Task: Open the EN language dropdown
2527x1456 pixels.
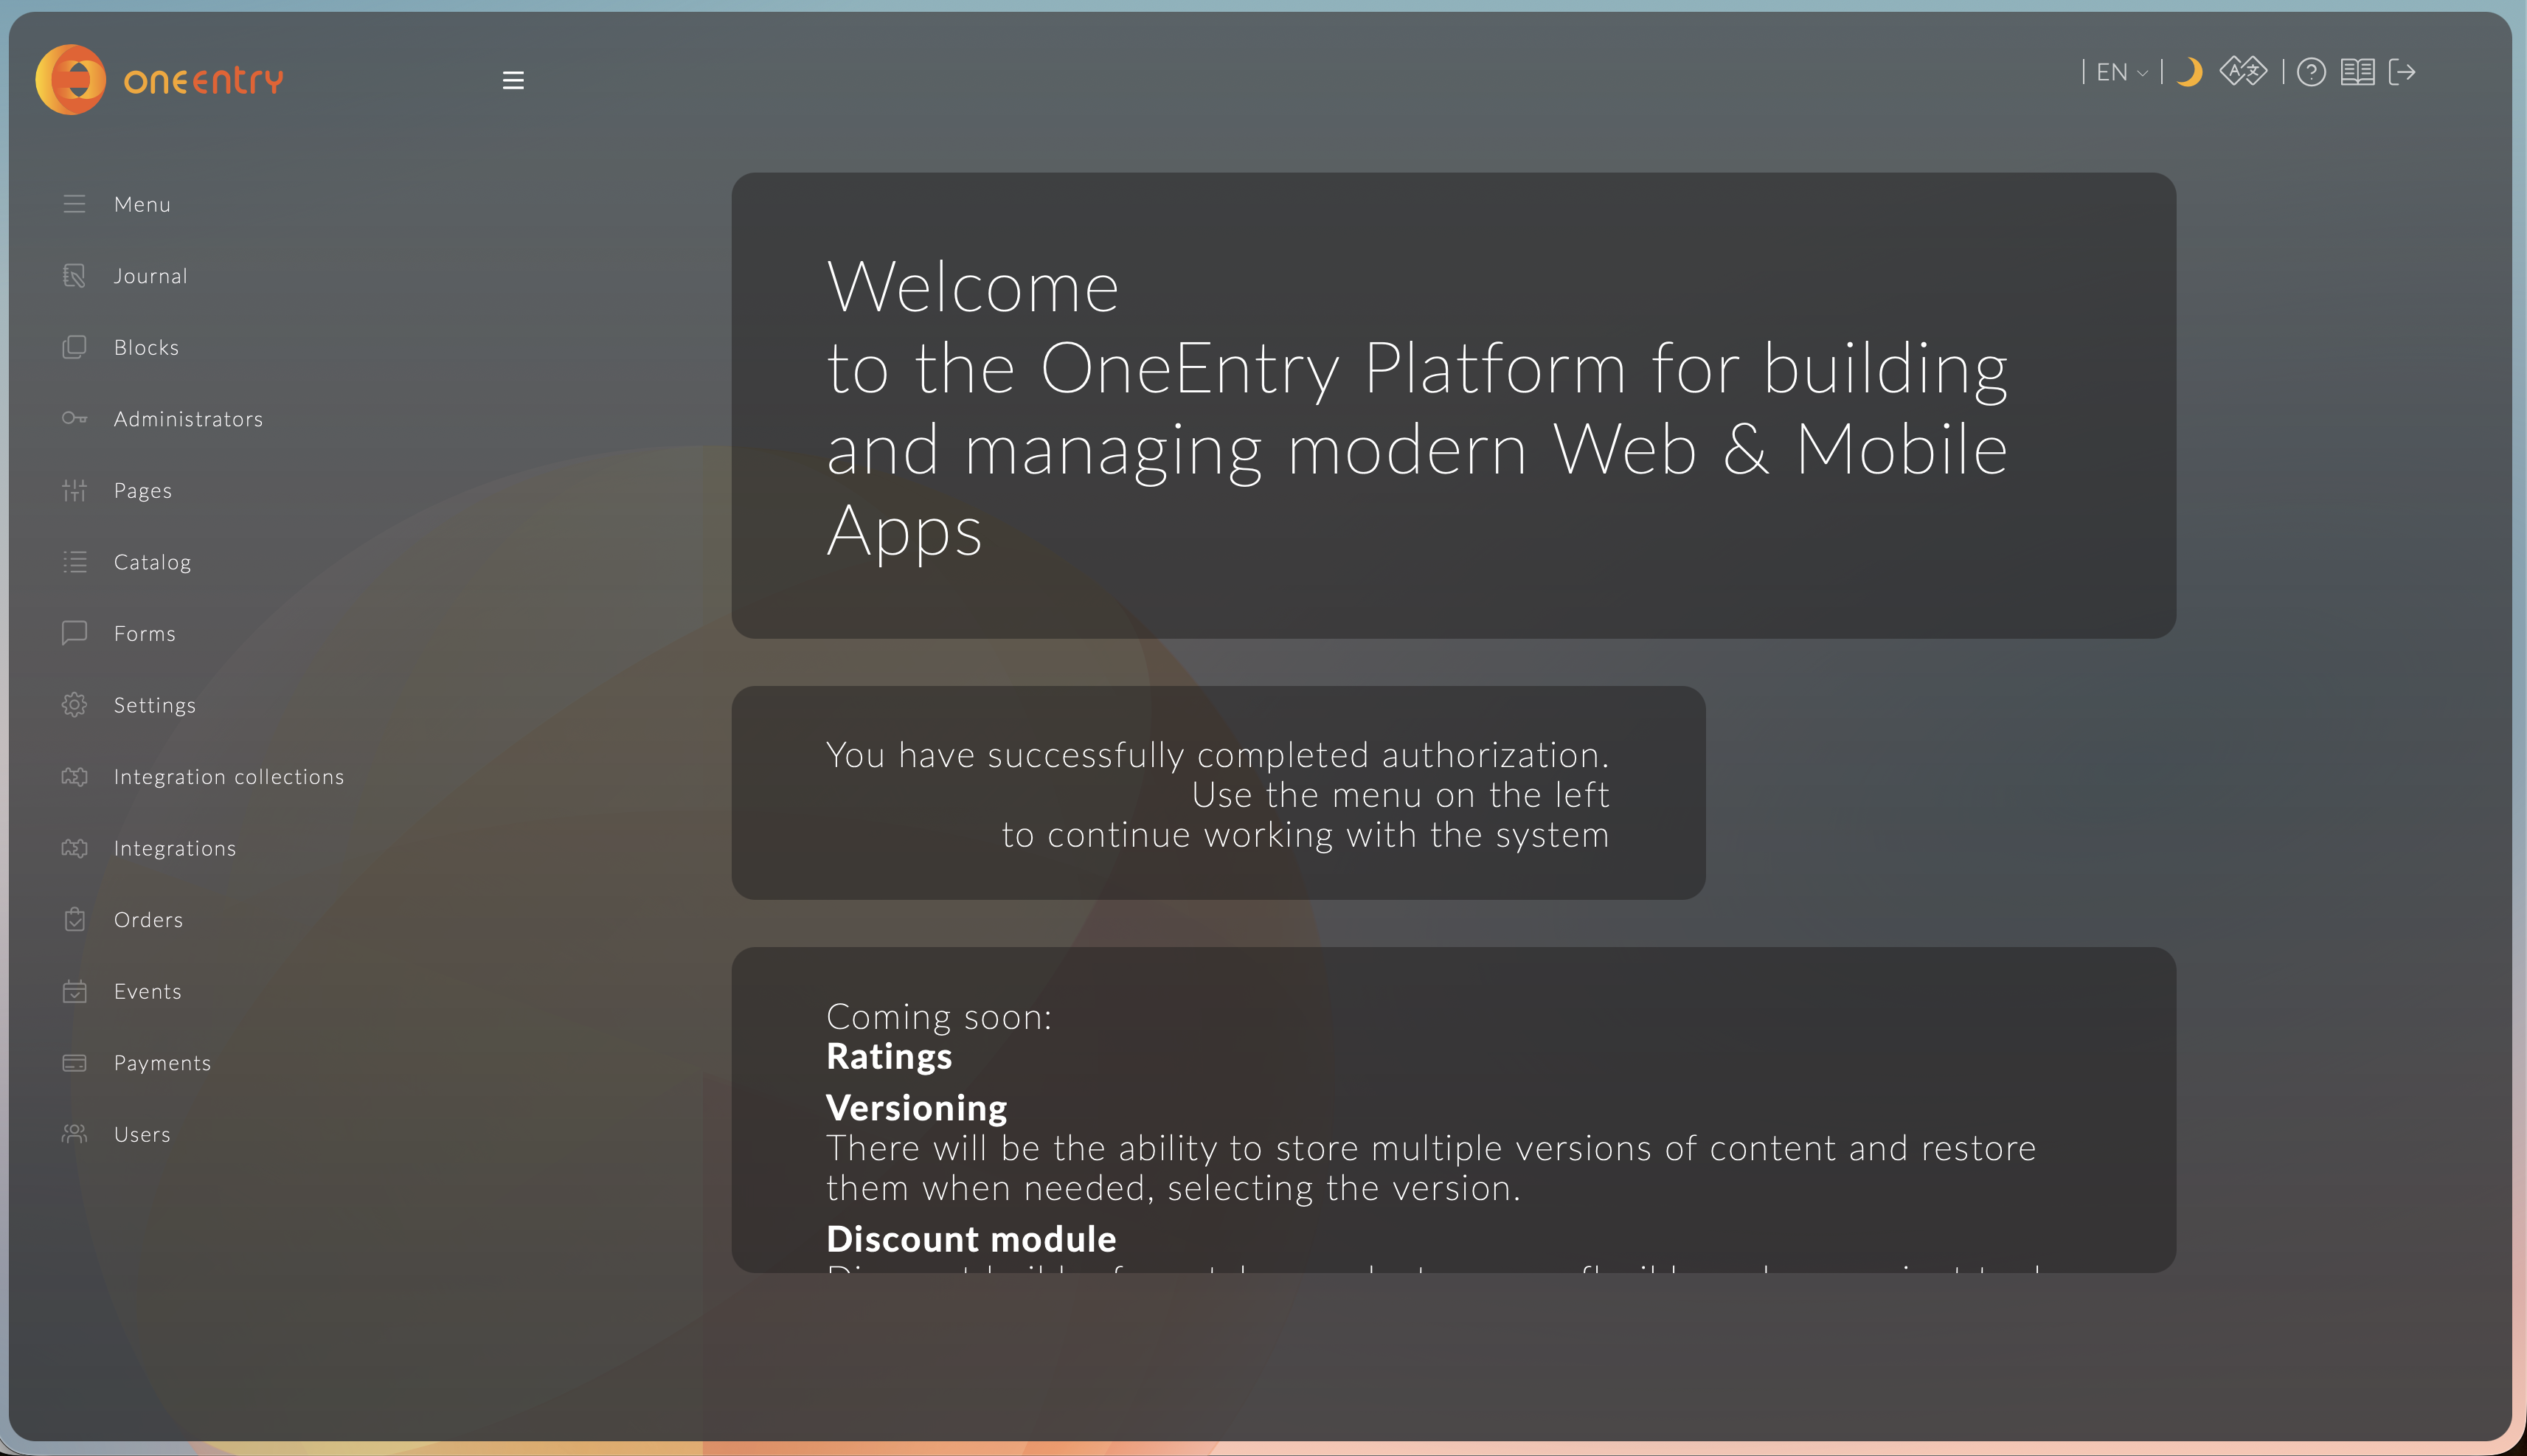Action: coord(2121,72)
